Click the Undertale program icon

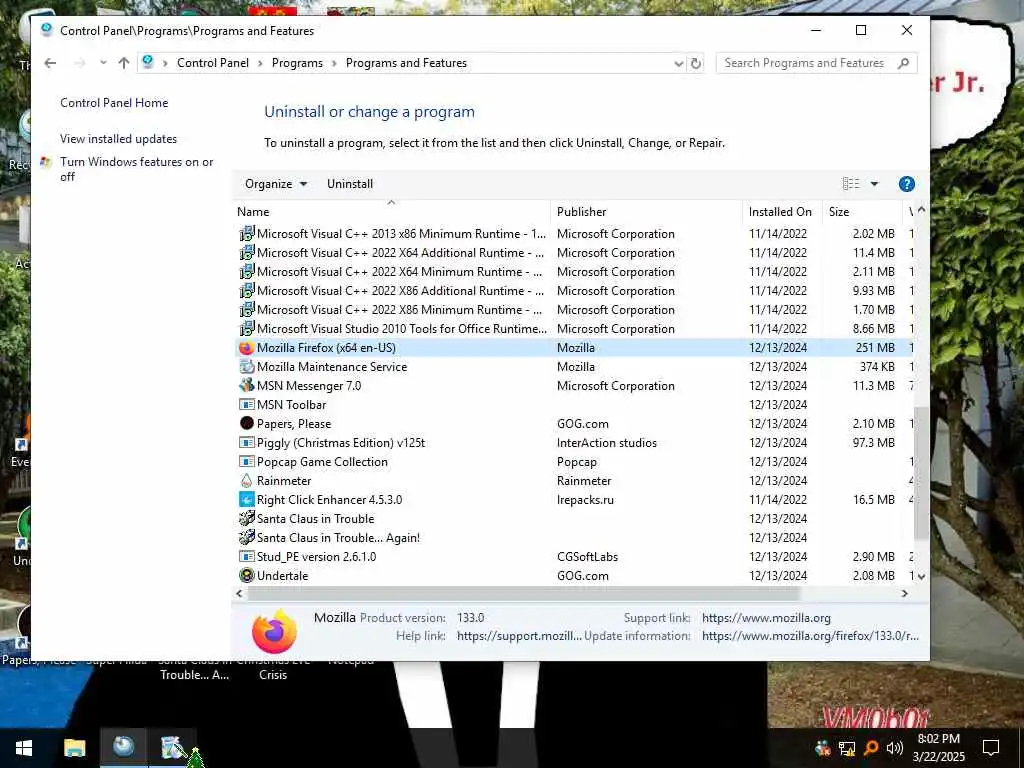pyautogui.click(x=246, y=575)
